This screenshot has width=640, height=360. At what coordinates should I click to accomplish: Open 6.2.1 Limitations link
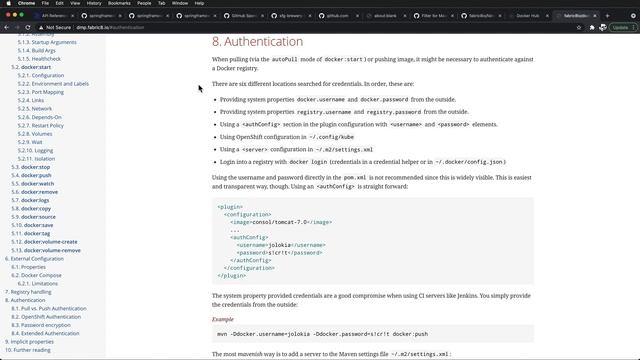[38, 284]
